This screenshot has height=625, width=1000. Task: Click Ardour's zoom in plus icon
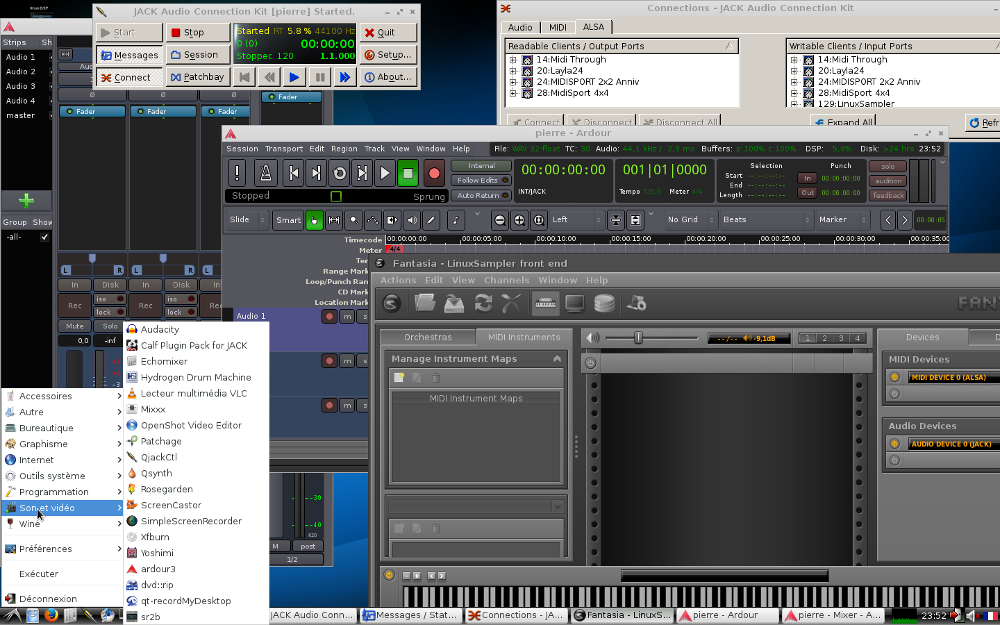pos(519,220)
